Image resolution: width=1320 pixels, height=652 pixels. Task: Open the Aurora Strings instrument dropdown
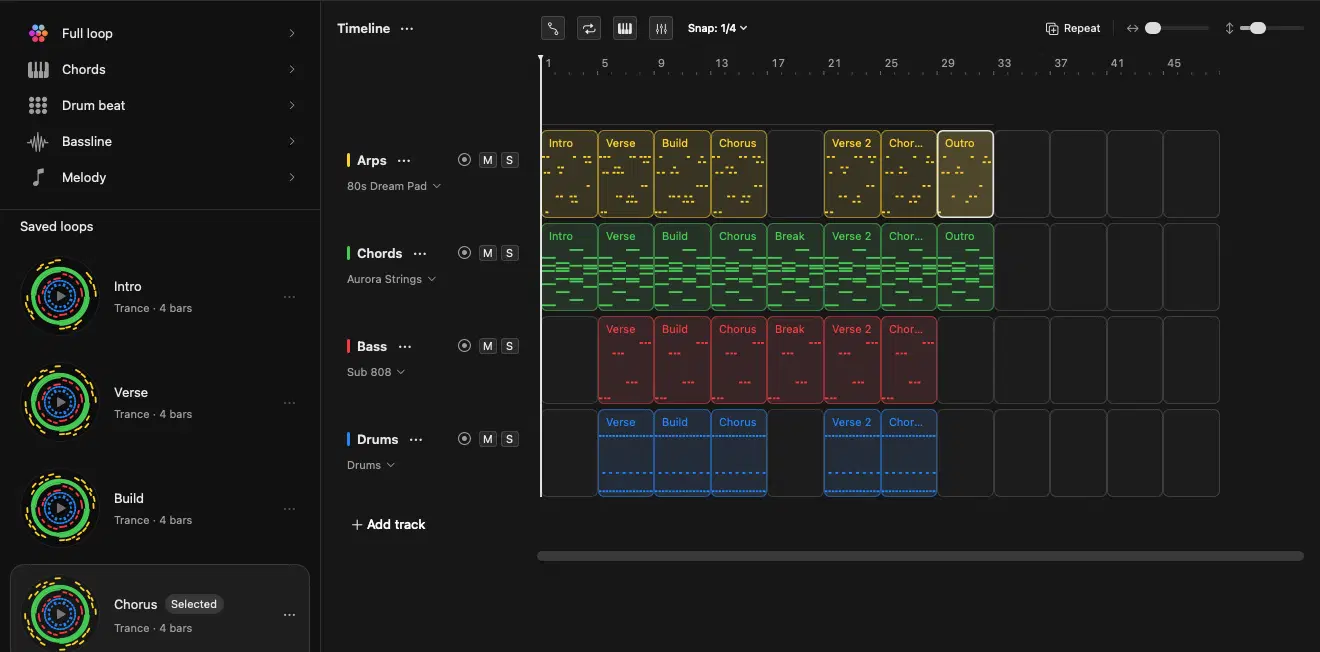click(391, 279)
